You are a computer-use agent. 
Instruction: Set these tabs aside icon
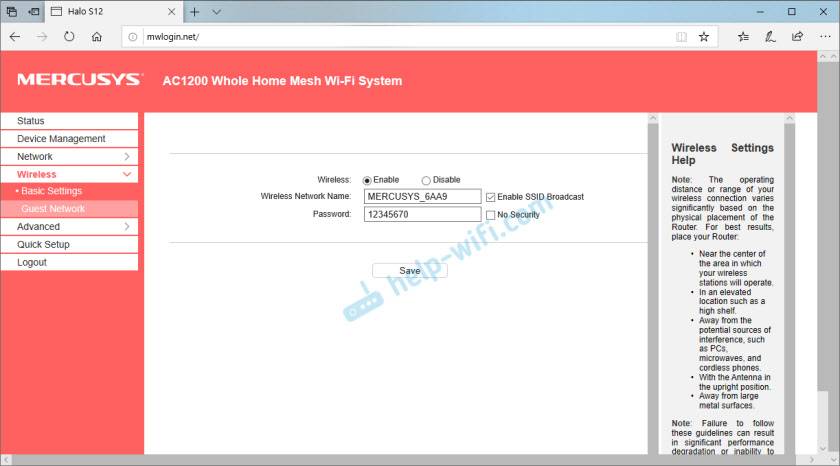[34, 11]
